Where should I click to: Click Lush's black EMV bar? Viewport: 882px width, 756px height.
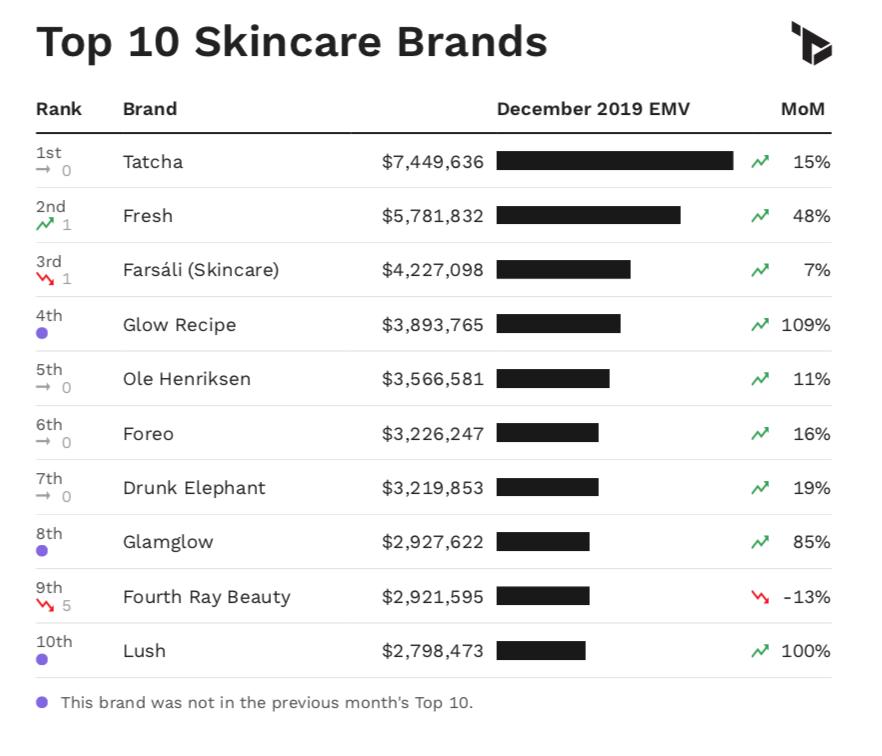pyautogui.click(x=540, y=651)
